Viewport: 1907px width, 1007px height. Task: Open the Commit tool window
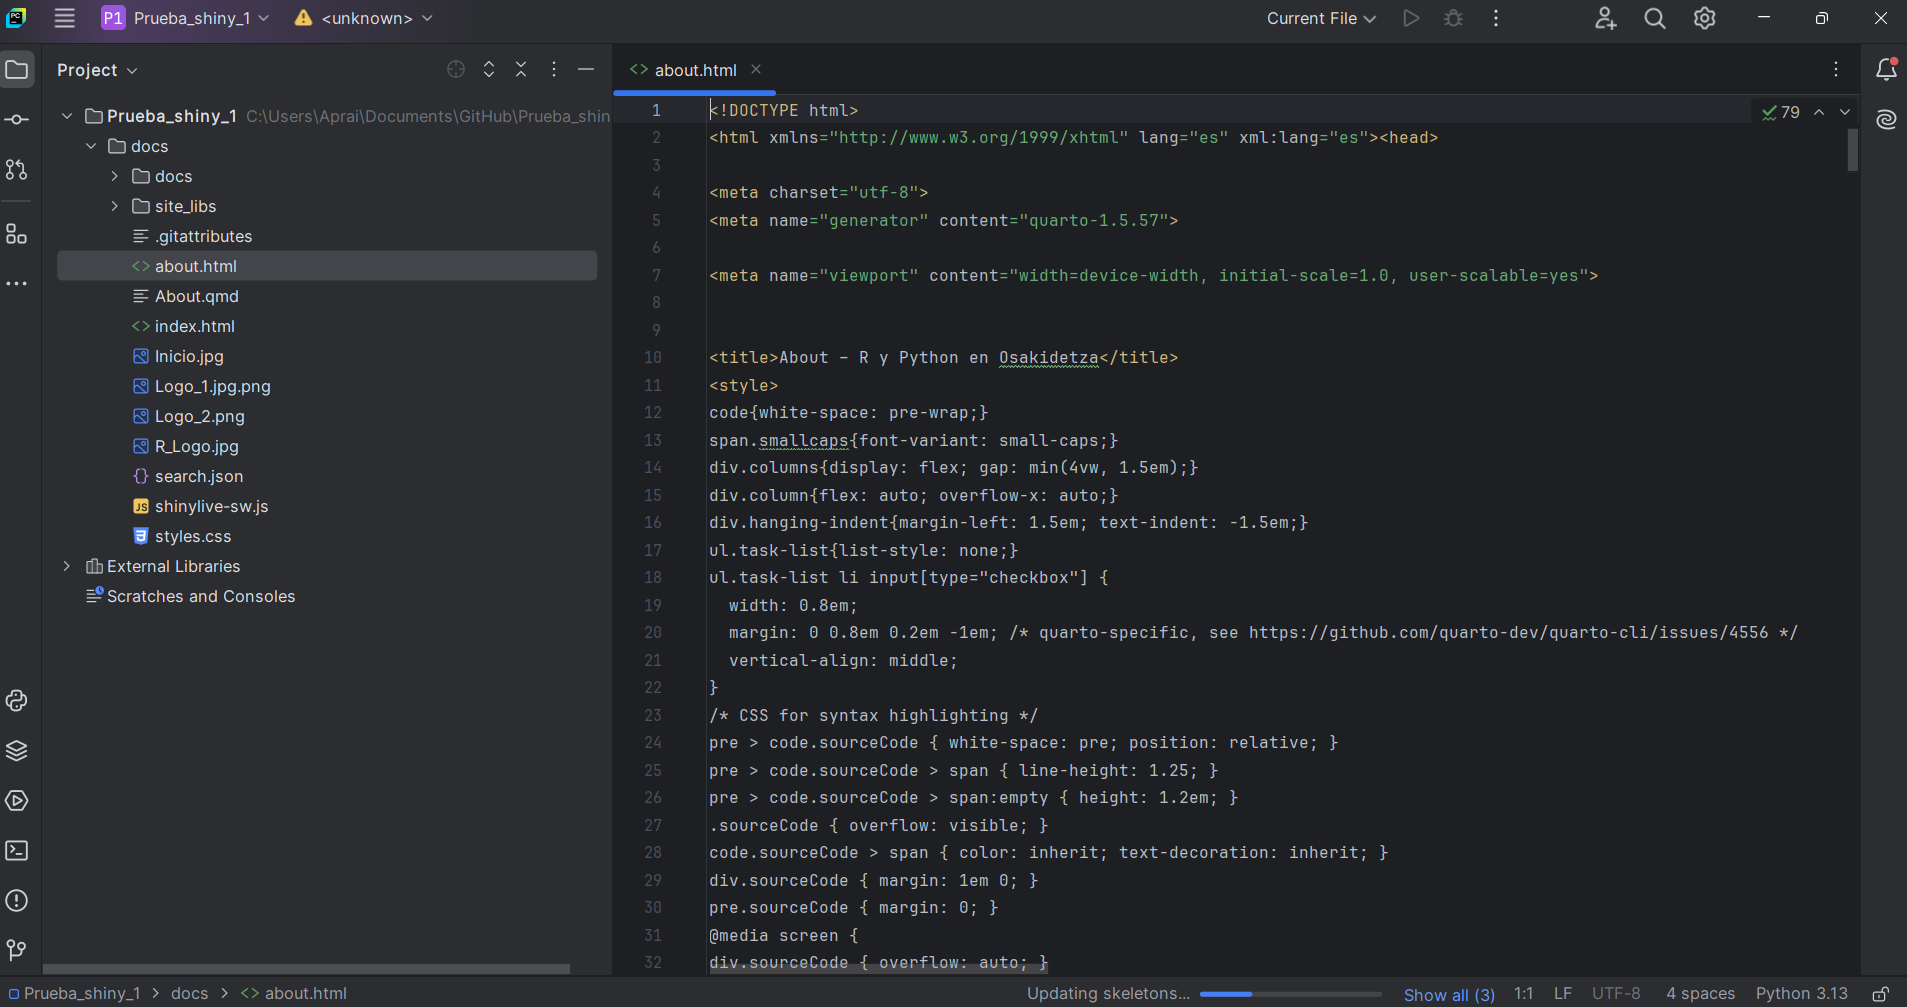17,119
